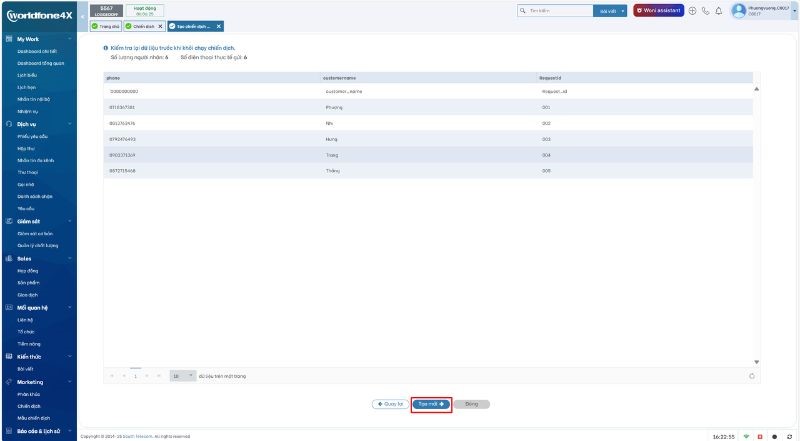Open the notifications bell
Viewport: 800px width, 441px height.
[x=719, y=11]
